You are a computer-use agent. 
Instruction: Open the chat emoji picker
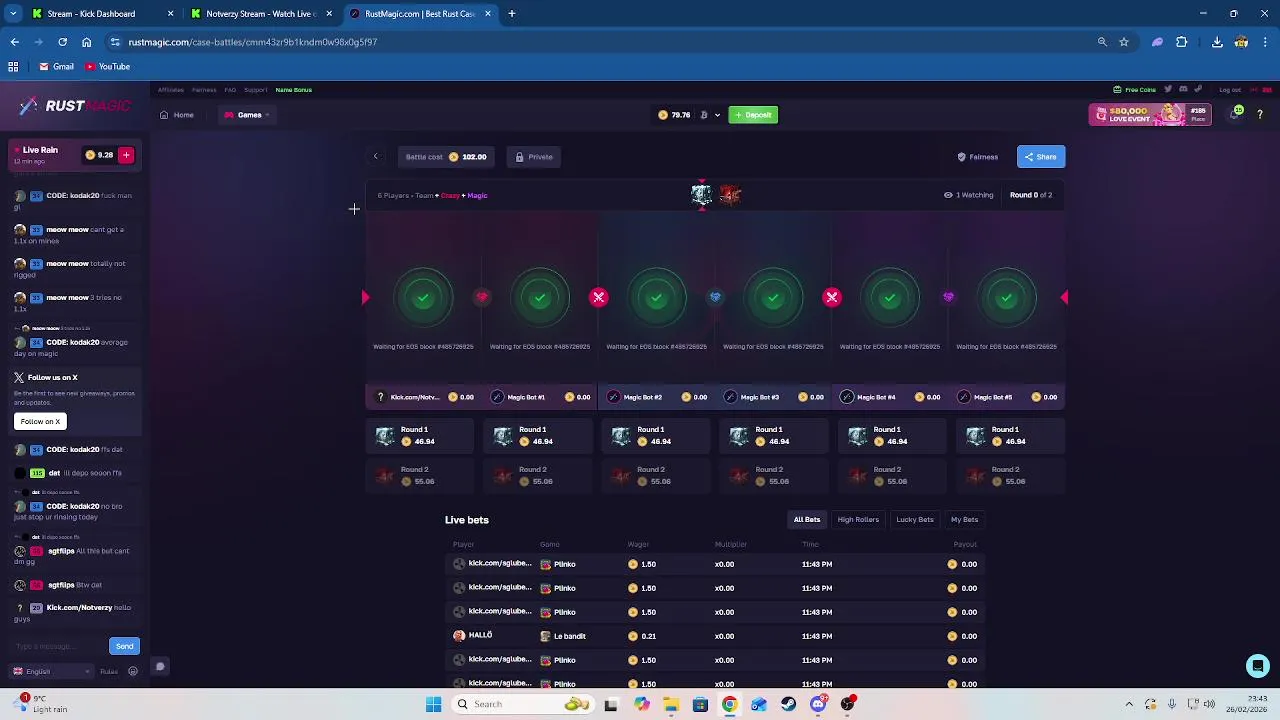[x=133, y=672]
